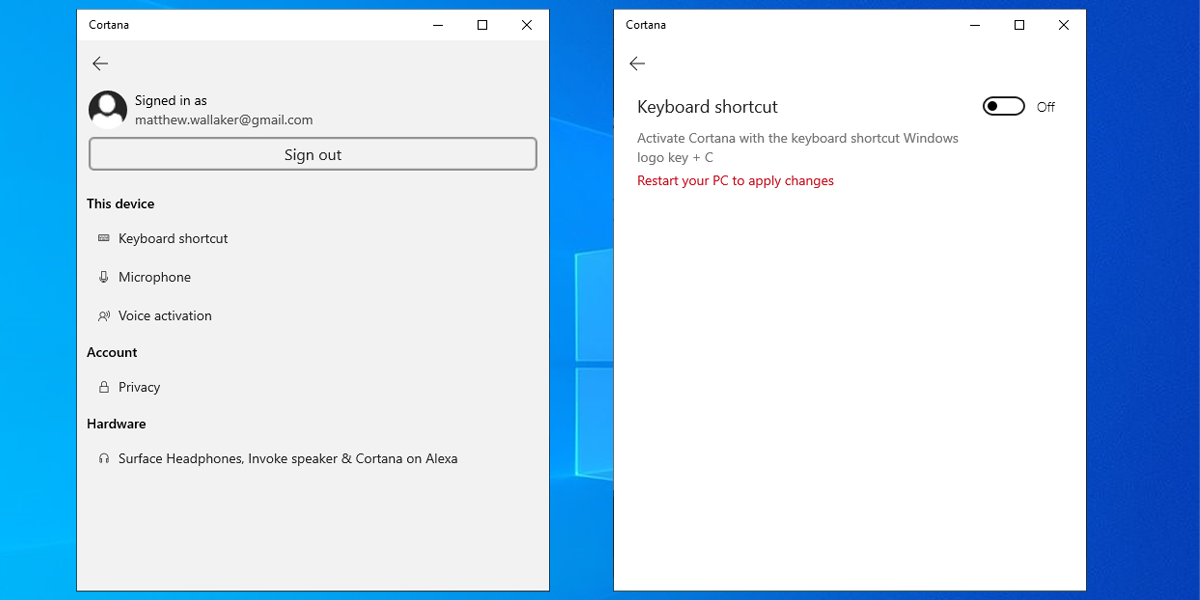Screen dimensions: 1200x600
Task: Maximize the left Cortana settings window
Action: pyautogui.click(x=482, y=25)
